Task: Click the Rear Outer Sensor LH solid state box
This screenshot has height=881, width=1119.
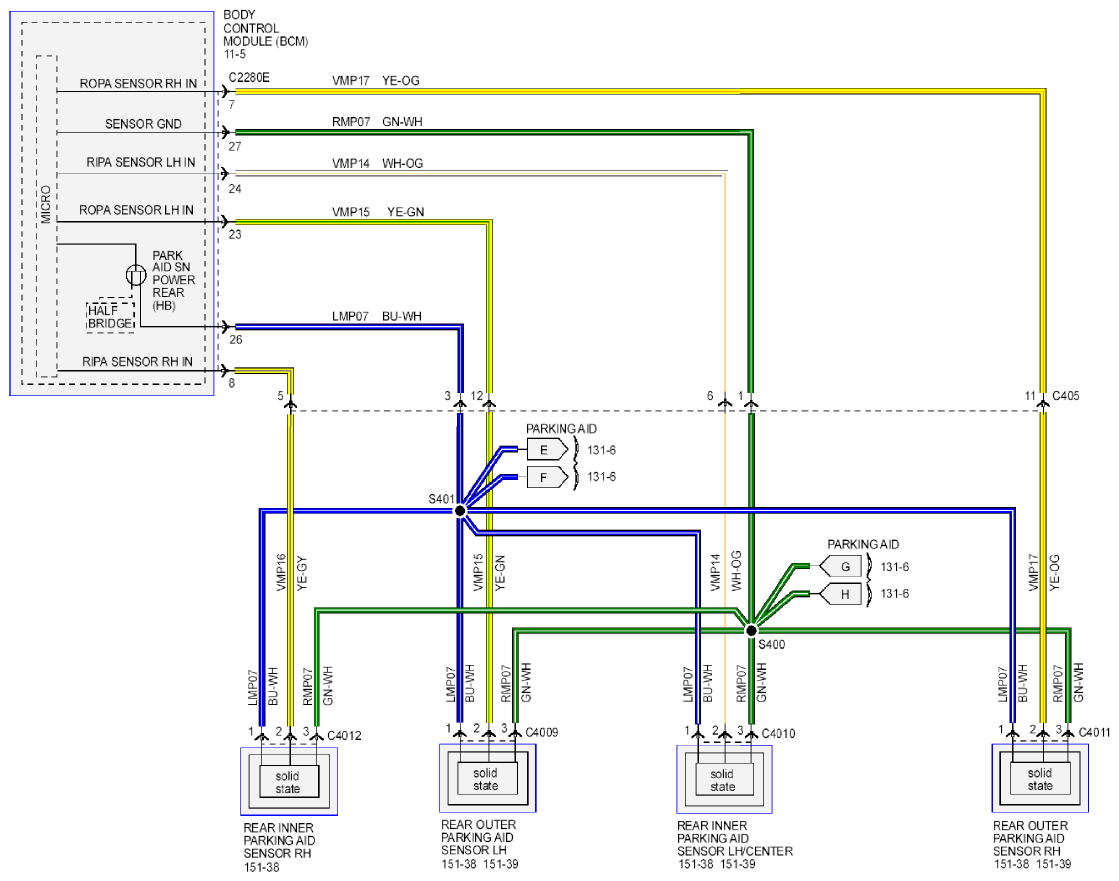Action: point(485,779)
